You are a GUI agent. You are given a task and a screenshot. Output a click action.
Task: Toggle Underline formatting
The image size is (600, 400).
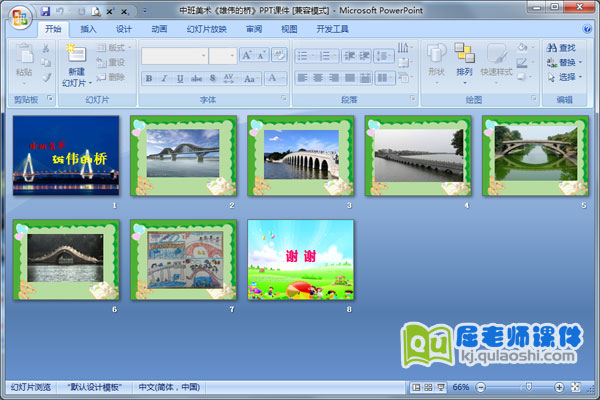[181, 78]
